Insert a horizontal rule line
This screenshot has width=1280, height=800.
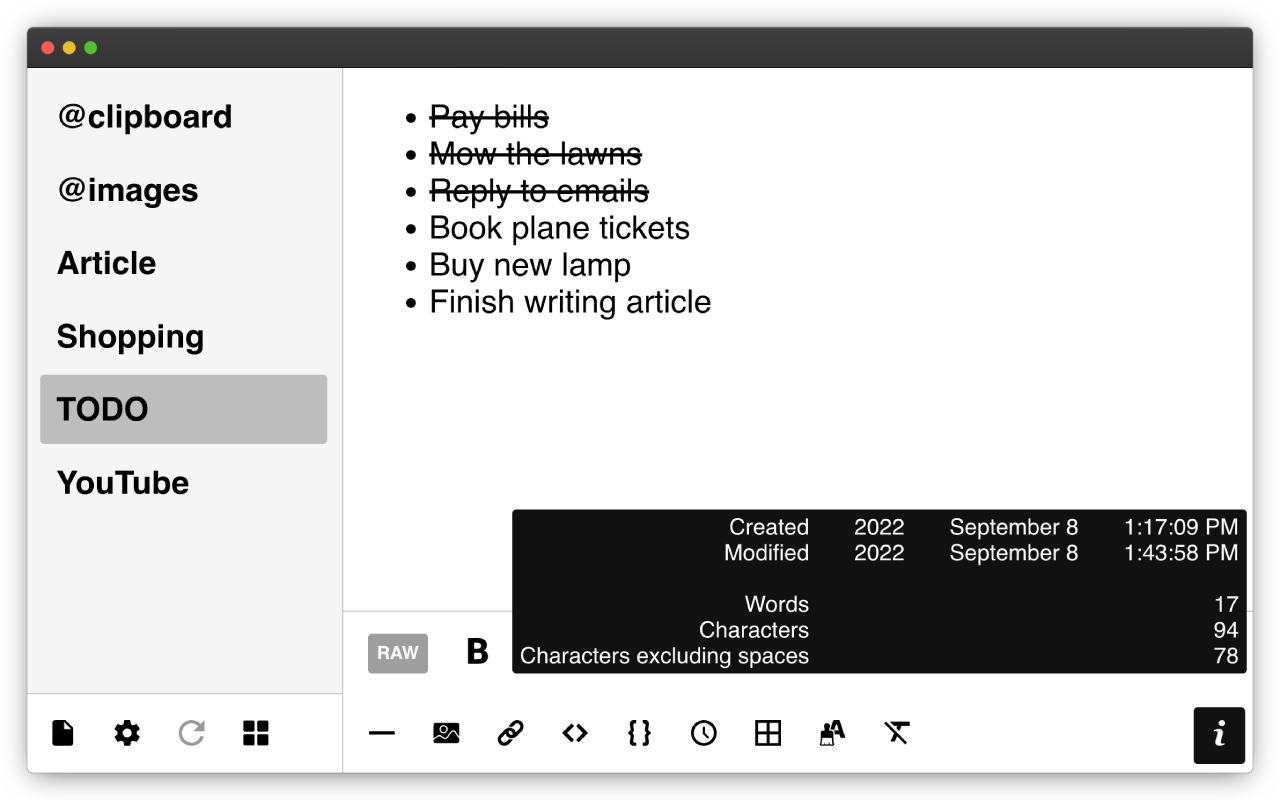(x=382, y=733)
